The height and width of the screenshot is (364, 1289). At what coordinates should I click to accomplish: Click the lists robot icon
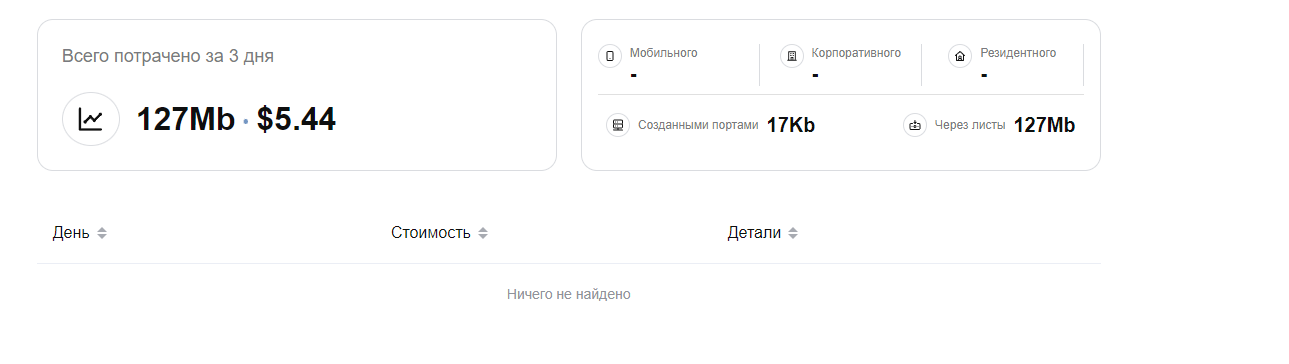pos(915,125)
